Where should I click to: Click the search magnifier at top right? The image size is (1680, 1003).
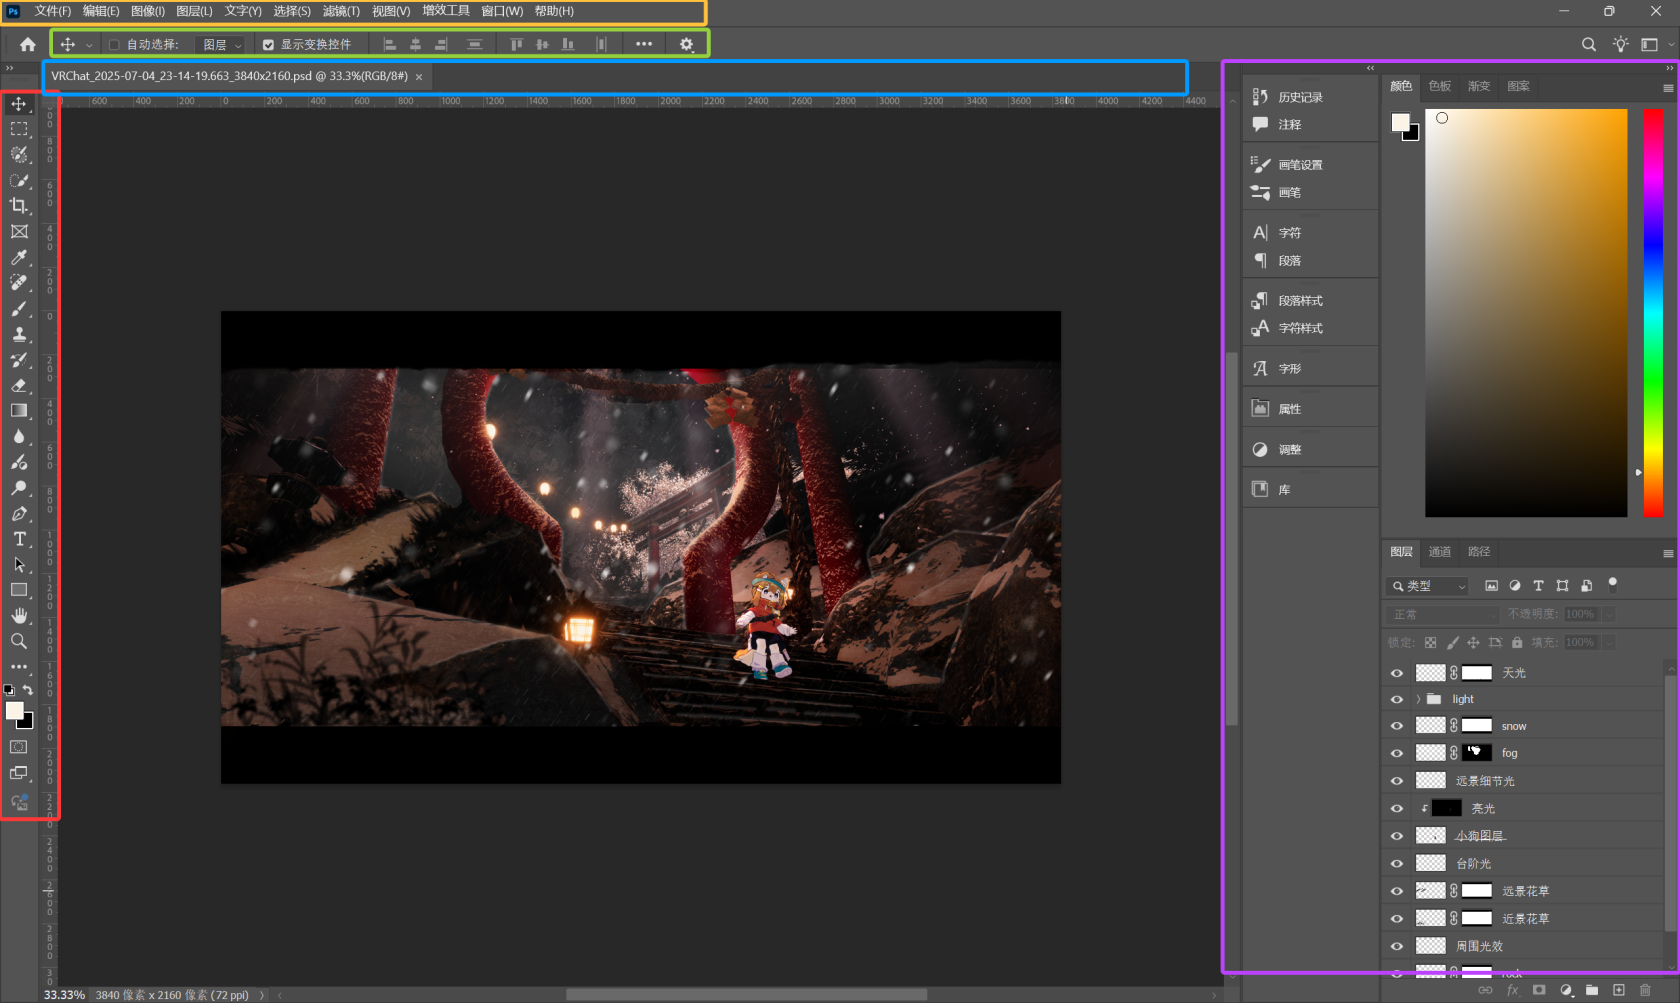click(x=1588, y=44)
